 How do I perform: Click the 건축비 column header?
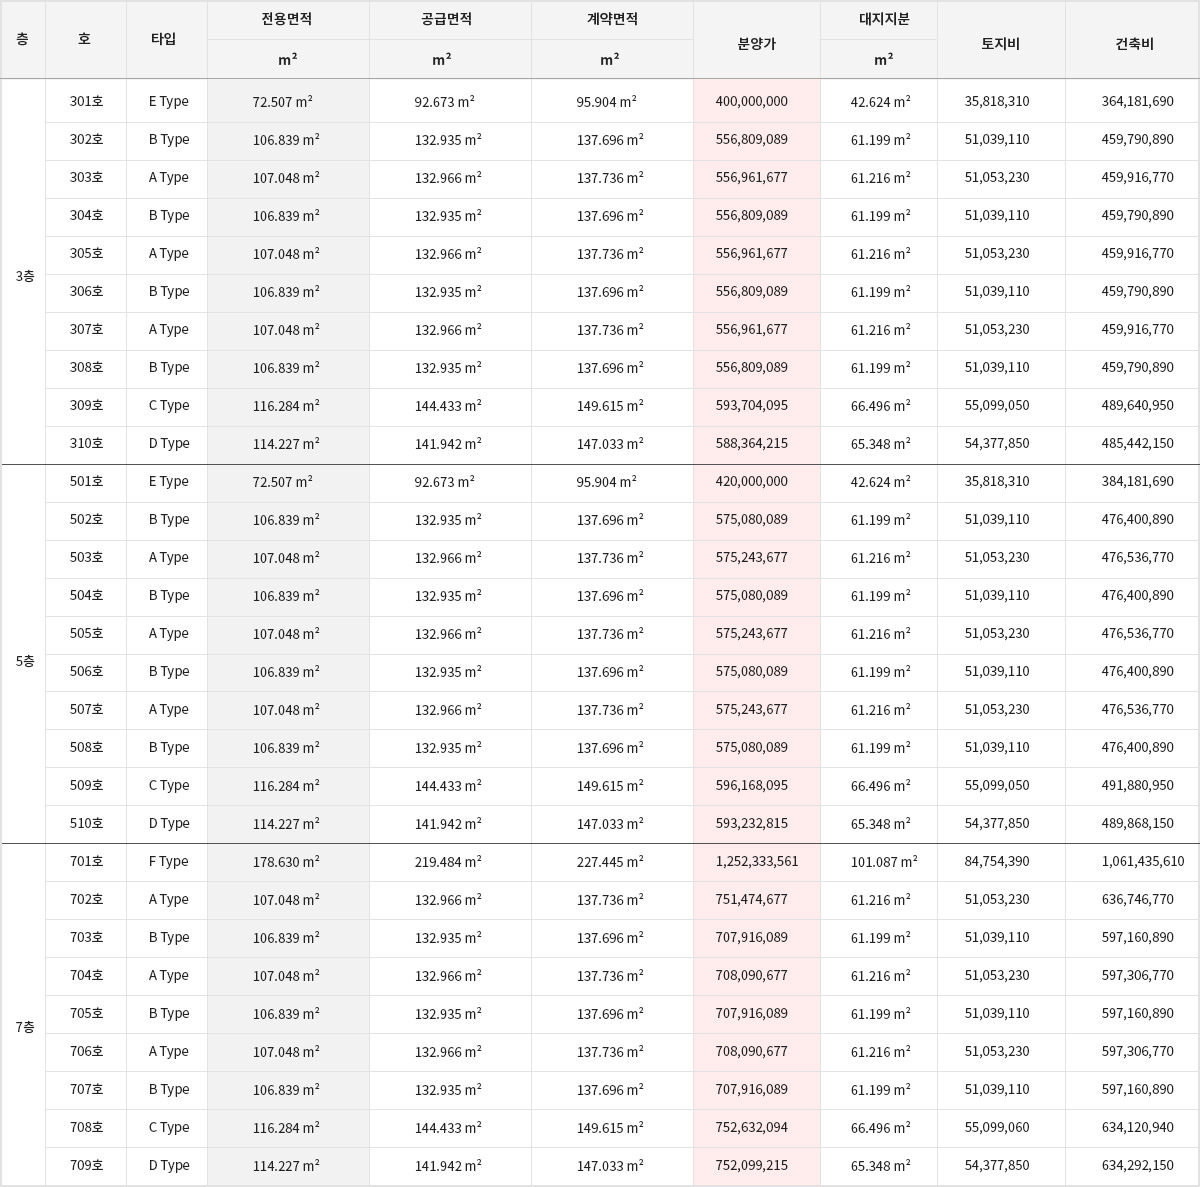pos(1134,43)
